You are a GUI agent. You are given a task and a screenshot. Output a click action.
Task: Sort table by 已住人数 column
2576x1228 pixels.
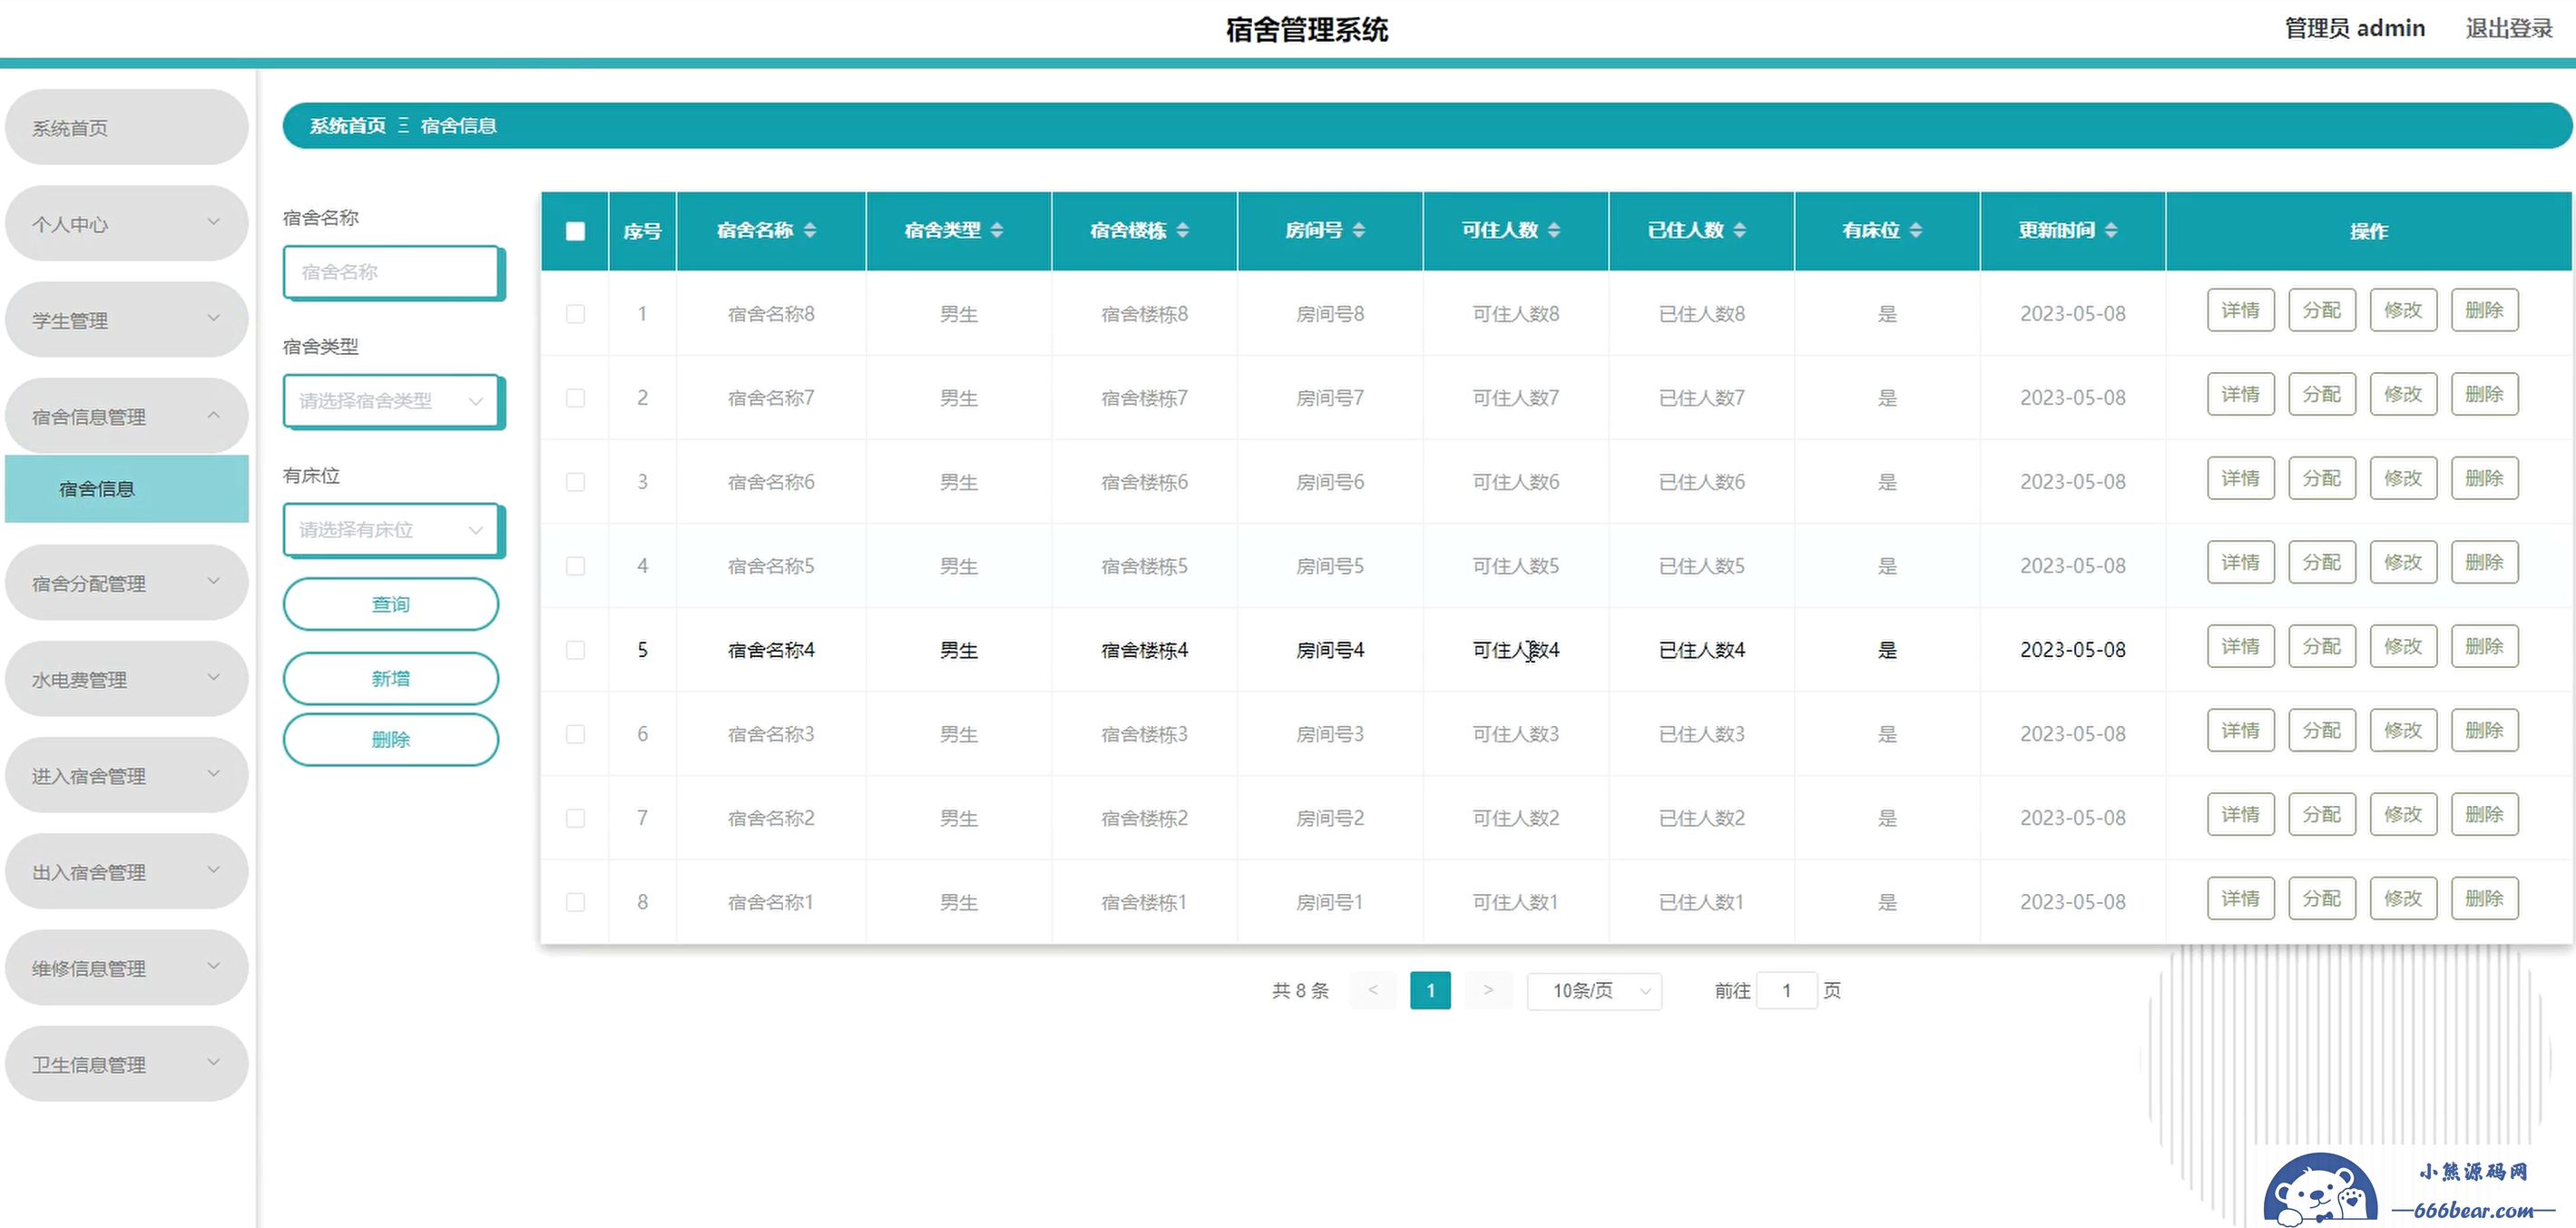1739,231
